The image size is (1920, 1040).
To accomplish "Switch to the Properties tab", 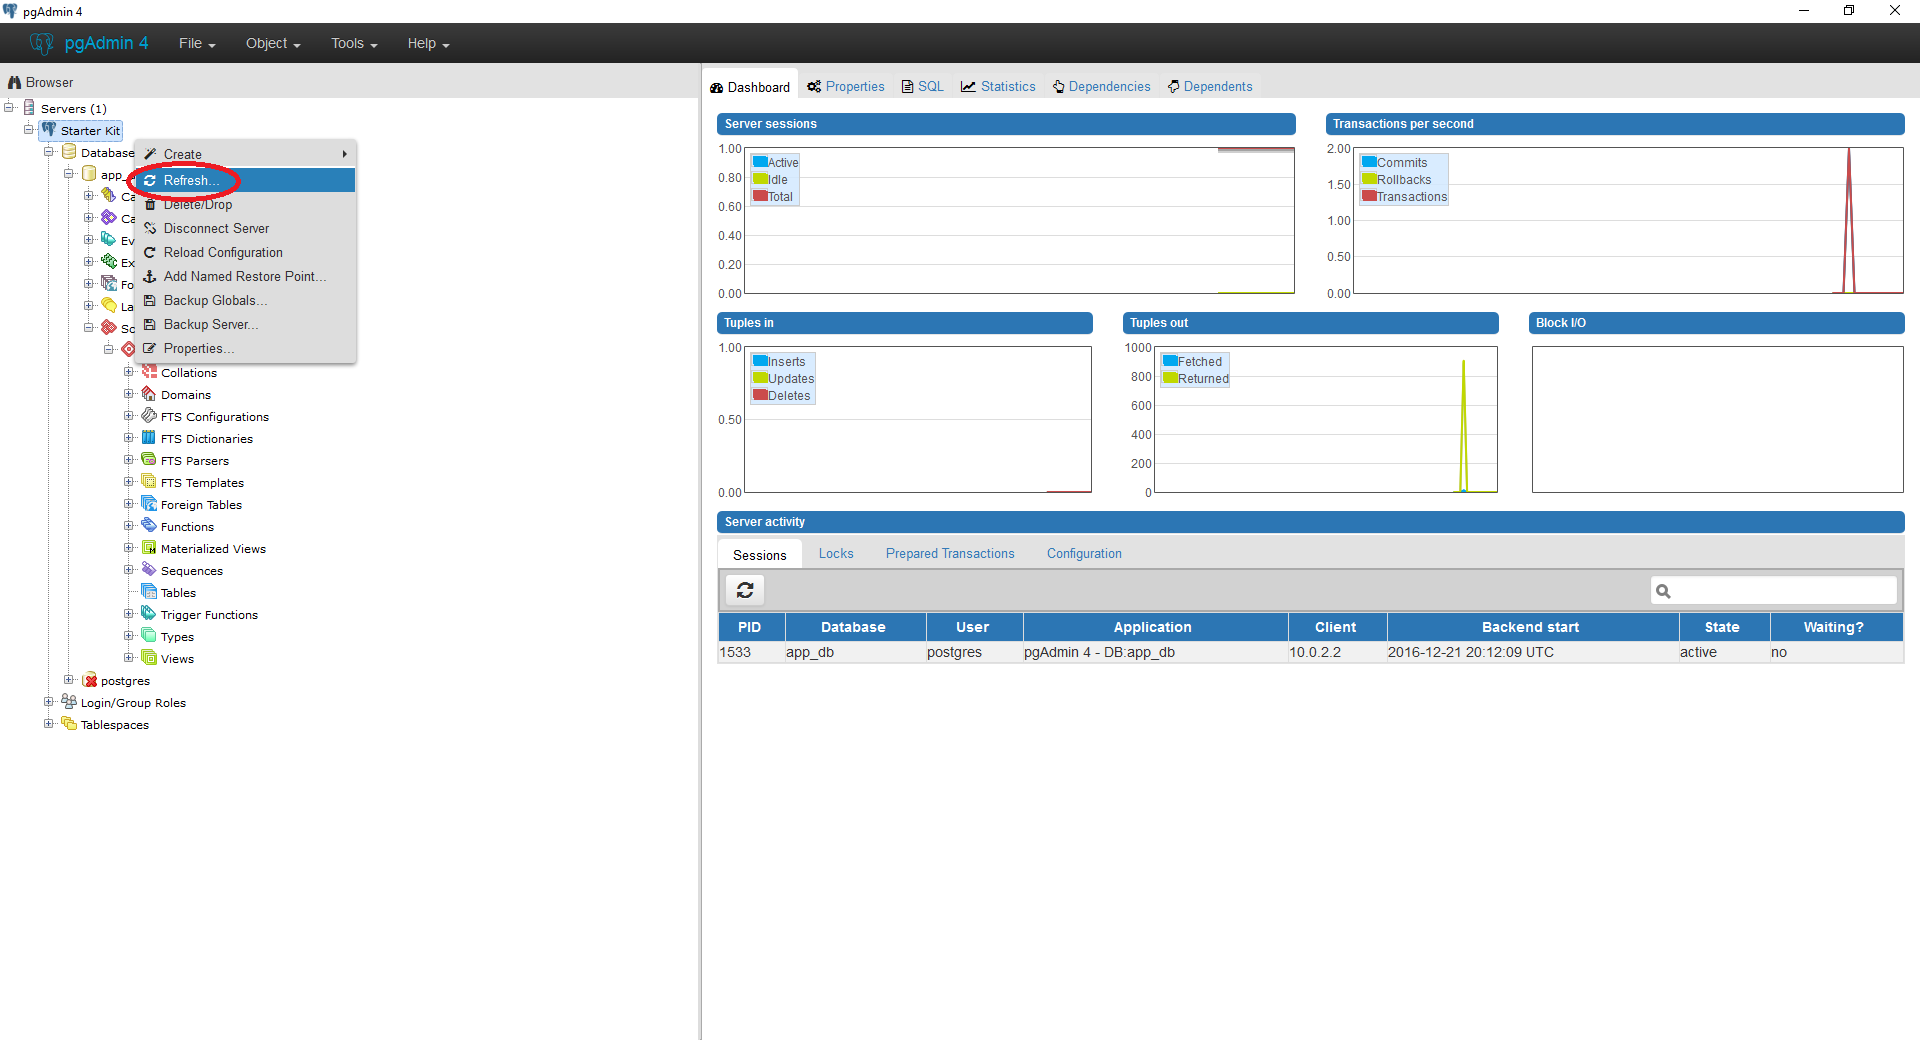I will [846, 87].
